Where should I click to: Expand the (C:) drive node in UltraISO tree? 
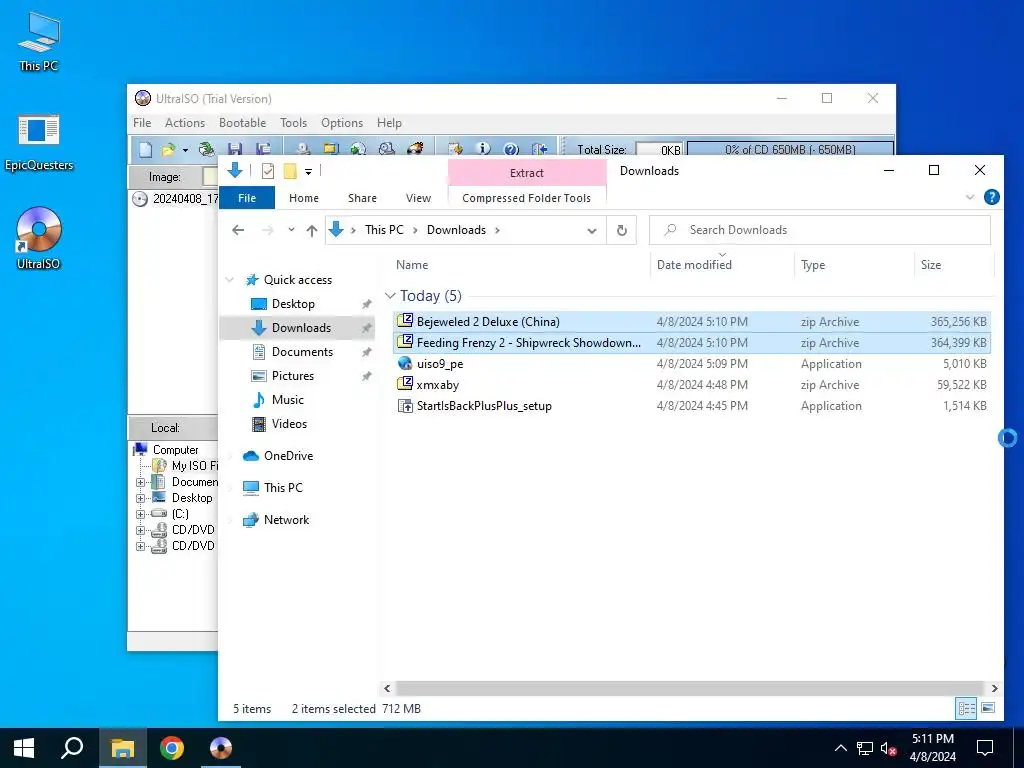click(x=140, y=514)
